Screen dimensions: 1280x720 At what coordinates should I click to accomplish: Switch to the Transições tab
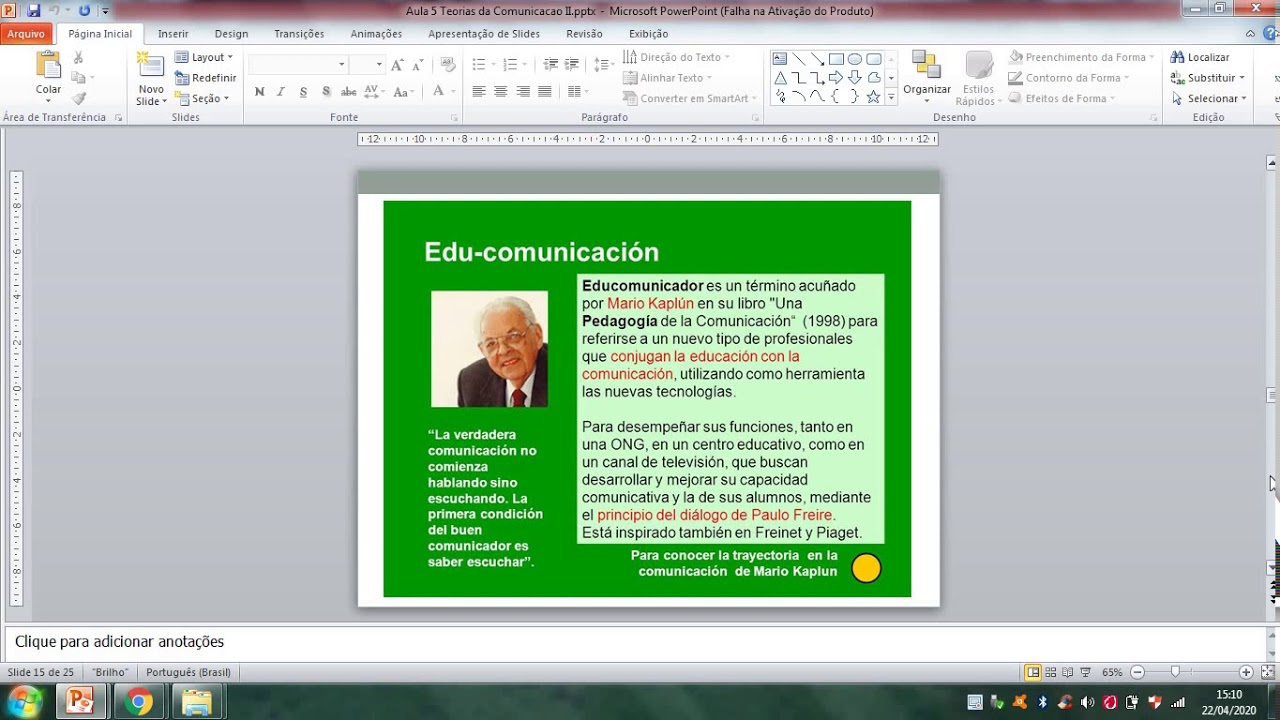[299, 34]
